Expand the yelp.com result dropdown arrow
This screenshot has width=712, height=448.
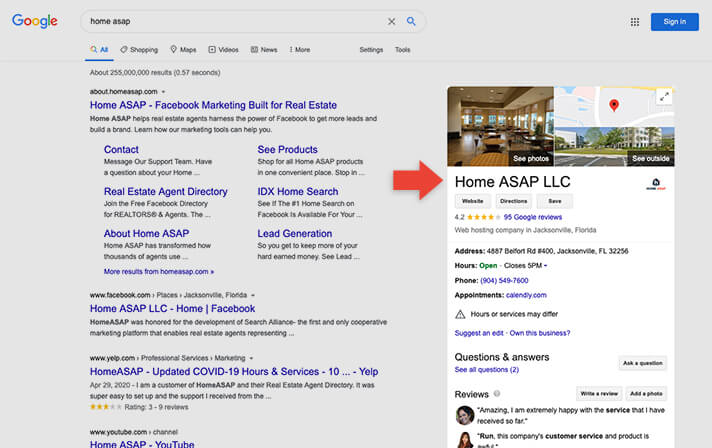[x=251, y=358]
